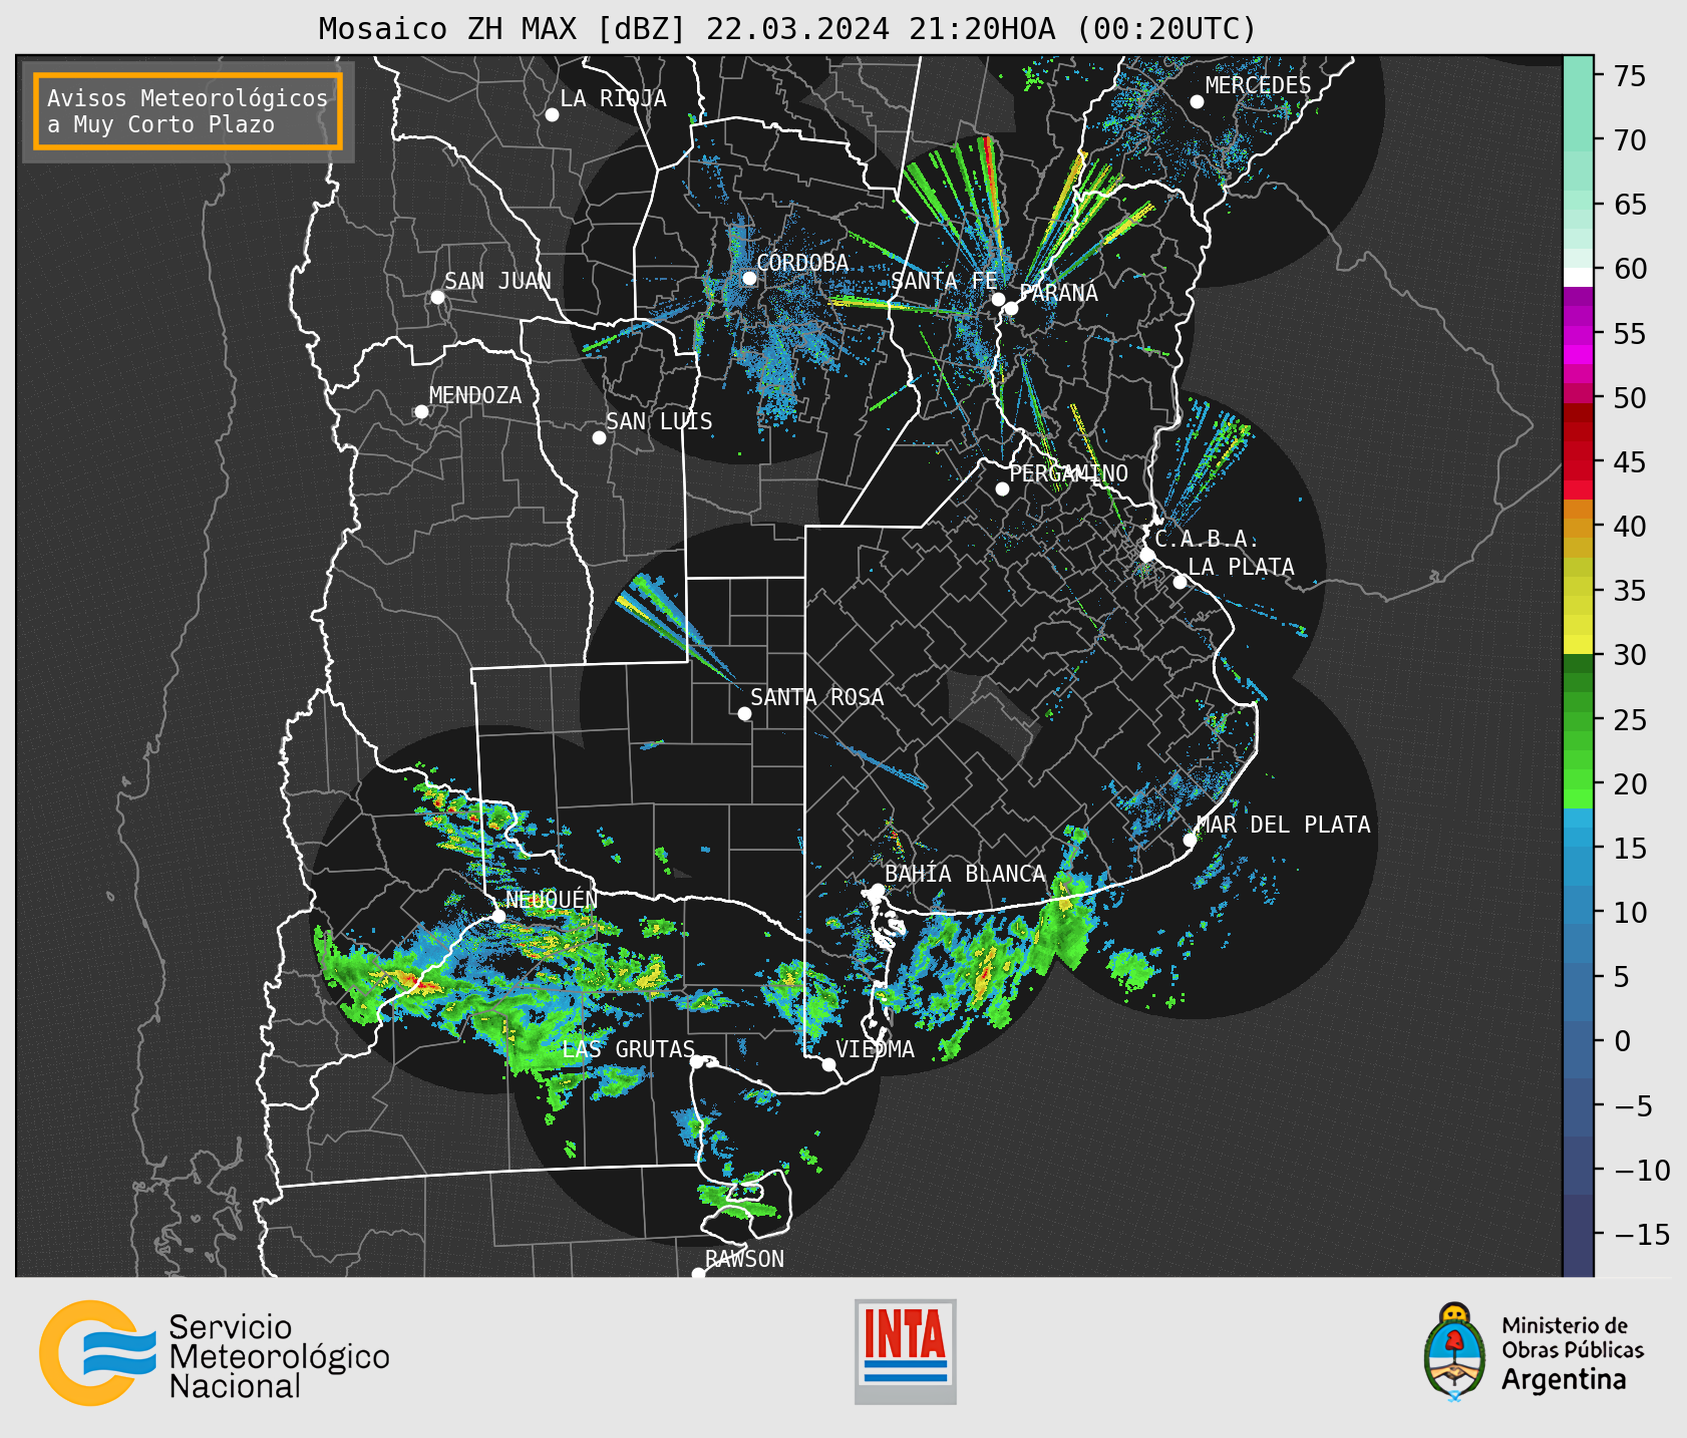Click the CÓRDOBA city marker dot
Image resolution: width=1687 pixels, height=1438 pixels.
pos(749,278)
